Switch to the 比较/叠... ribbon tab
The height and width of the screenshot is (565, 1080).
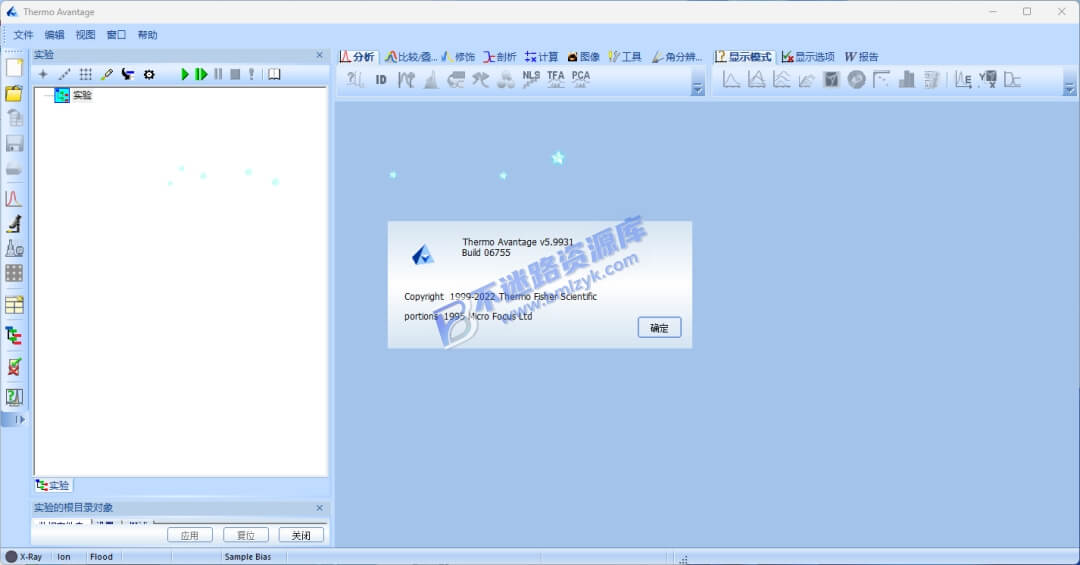pos(411,56)
